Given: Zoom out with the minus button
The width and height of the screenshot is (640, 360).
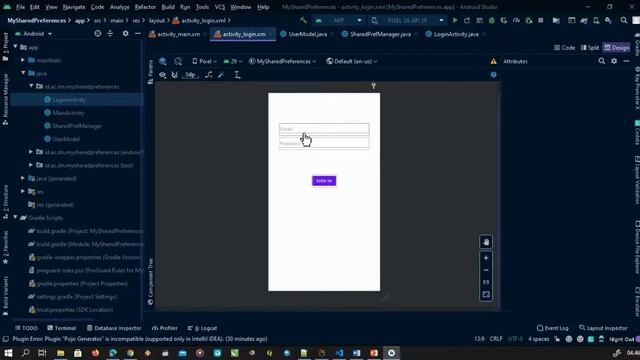Looking at the screenshot, I should pyautogui.click(x=486, y=270).
